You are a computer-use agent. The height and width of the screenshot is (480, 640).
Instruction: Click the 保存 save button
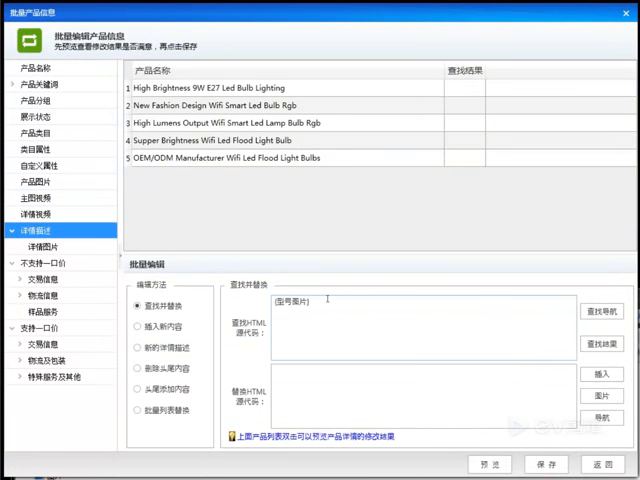click(x=546, y=464)
